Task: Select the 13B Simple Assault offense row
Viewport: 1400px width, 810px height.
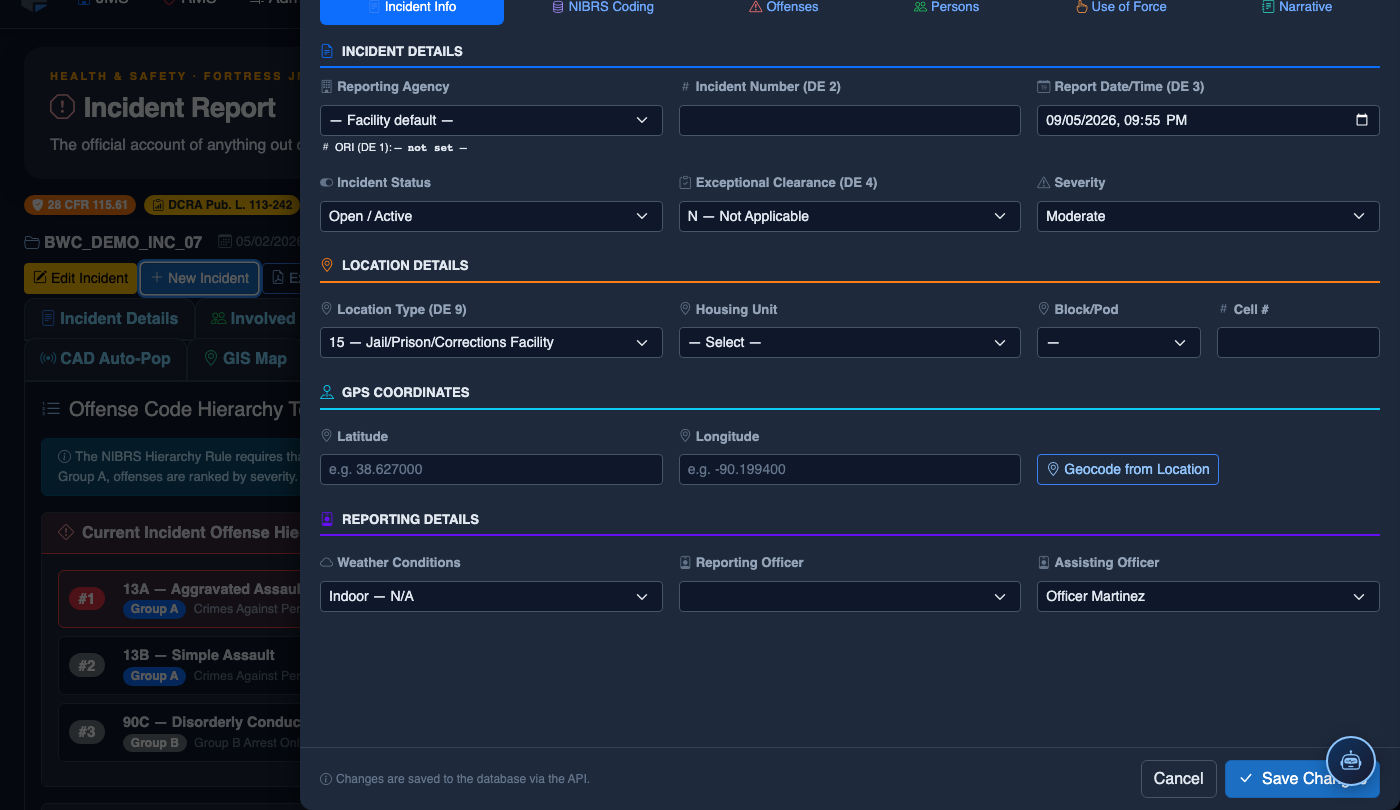Action: [180, 665]
